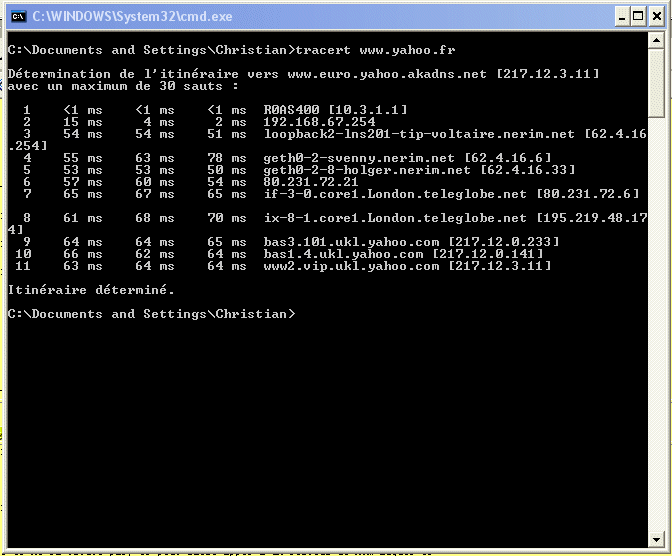The height and width of the screenshot is (556, 672).
Task: Click hop 6 address 80.231.72.21
Action: pos(311,182)
